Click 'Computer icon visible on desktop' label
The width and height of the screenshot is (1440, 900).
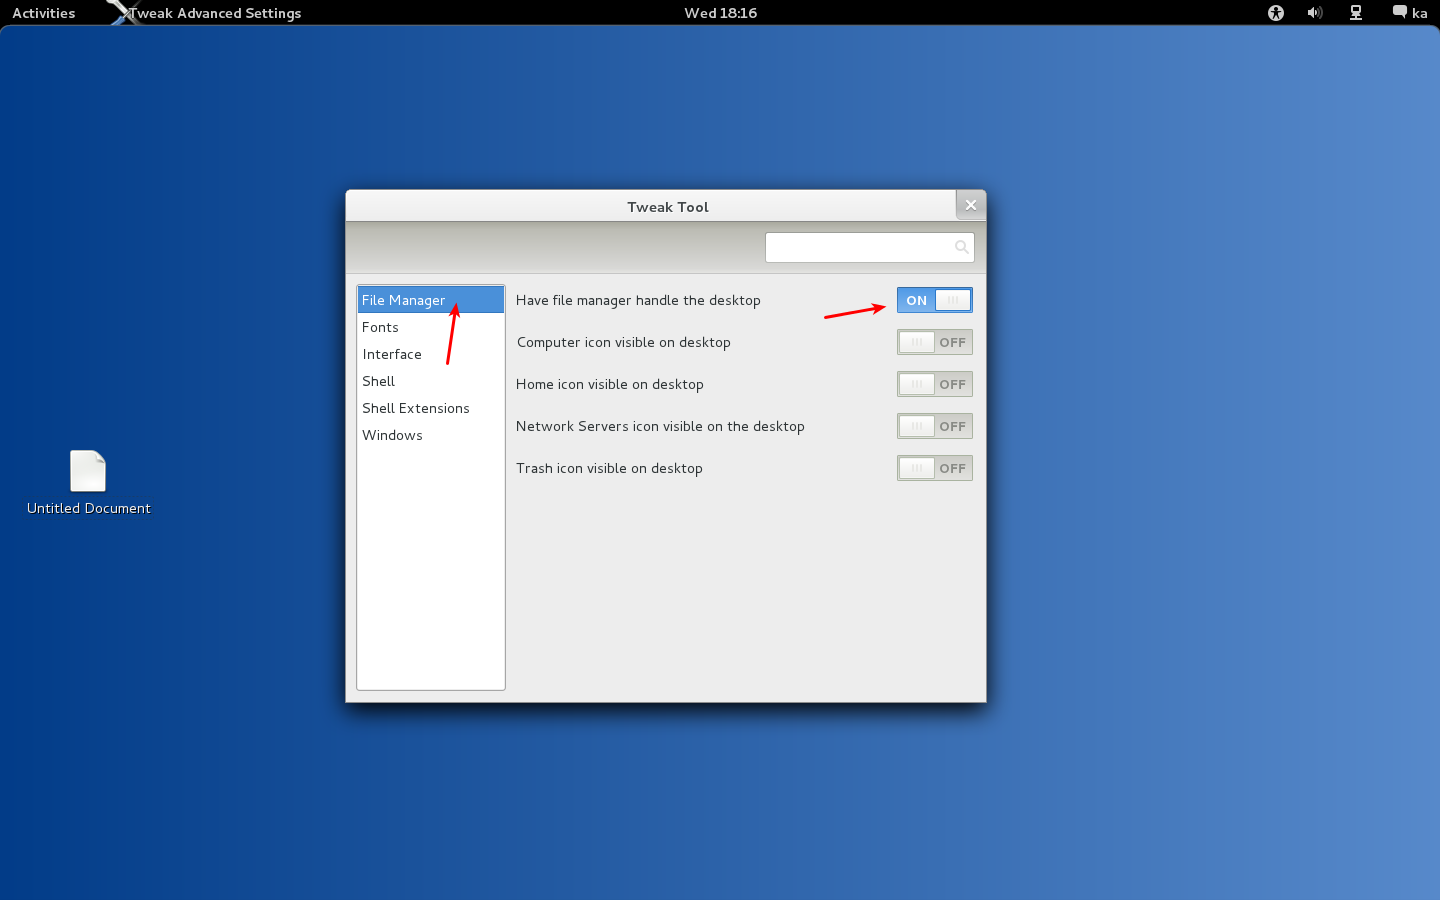point(623,342)
